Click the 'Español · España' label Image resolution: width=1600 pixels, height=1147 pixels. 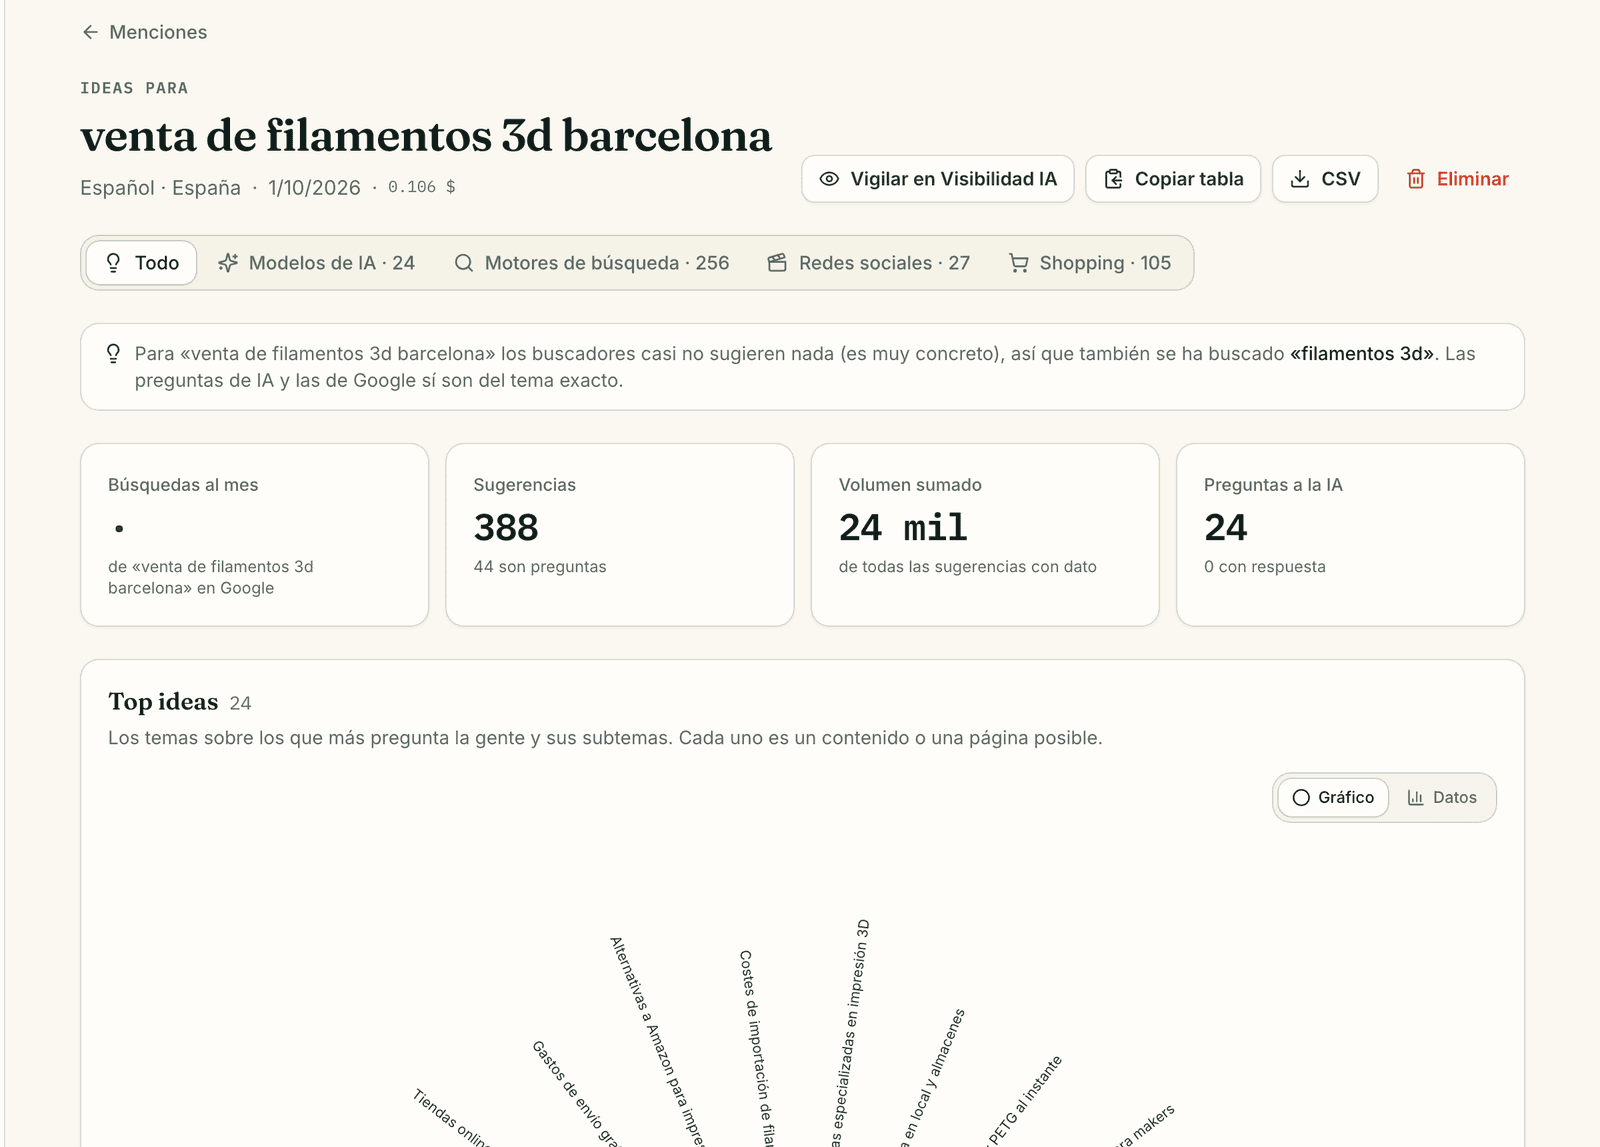point(160,187)
